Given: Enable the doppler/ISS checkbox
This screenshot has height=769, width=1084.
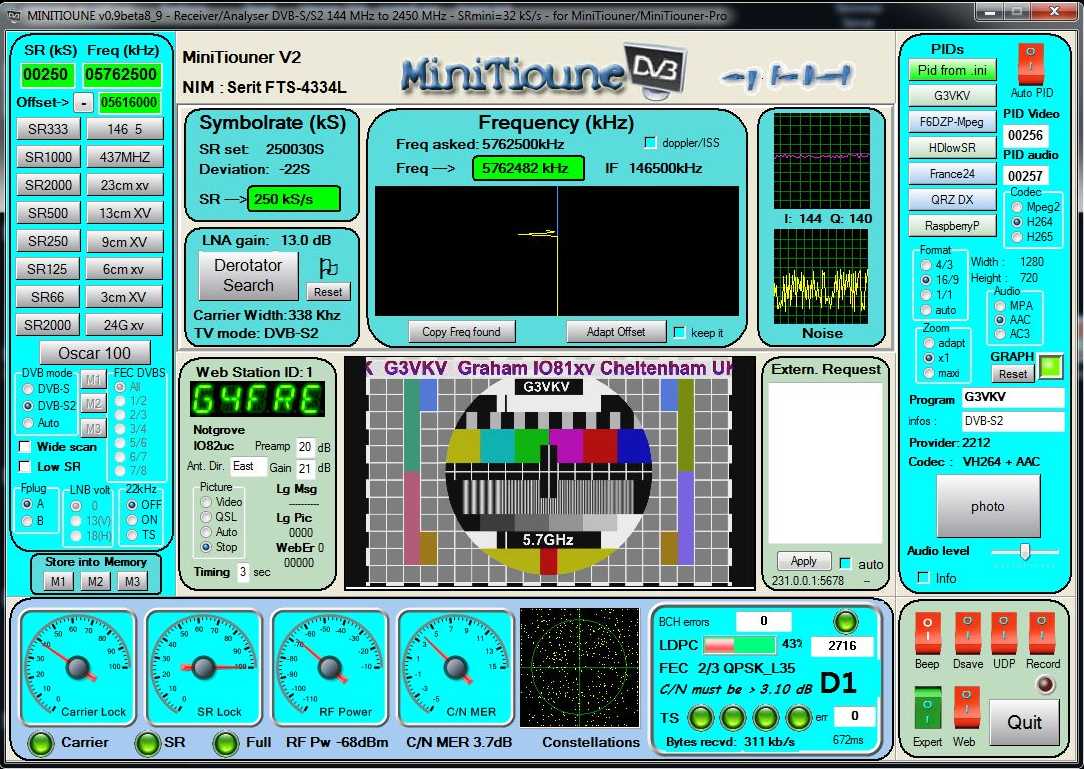Looking at the screenshot, I should 650,142.
